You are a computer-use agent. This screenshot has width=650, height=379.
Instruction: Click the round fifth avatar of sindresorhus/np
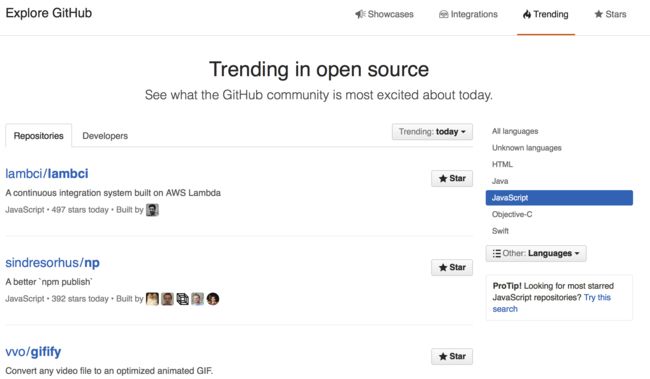[213, 299]
